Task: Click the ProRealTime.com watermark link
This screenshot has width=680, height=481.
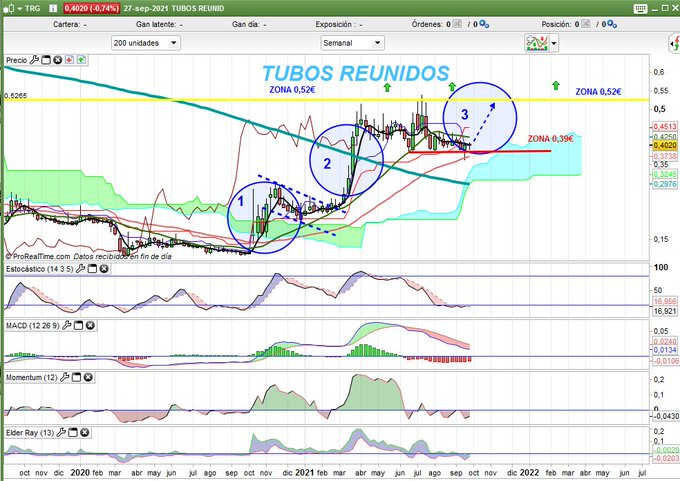Action: 38,256
